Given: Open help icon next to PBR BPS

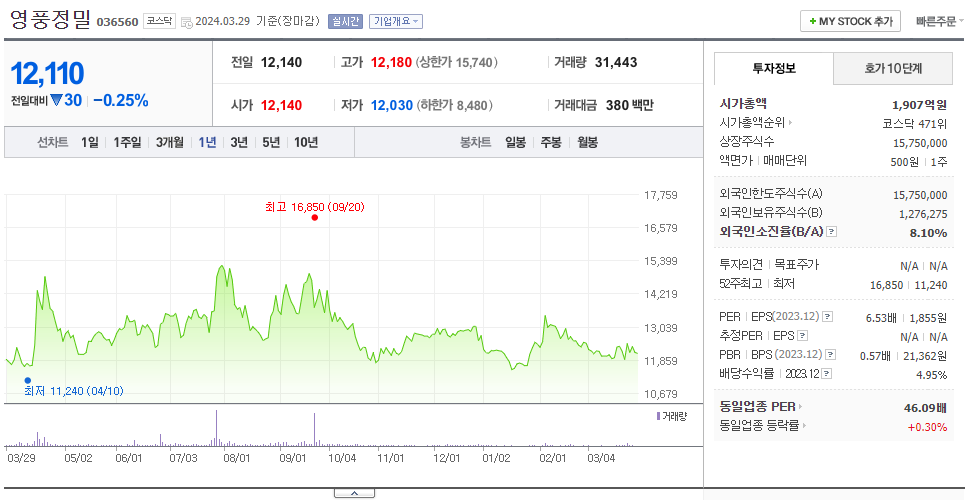Looking at the screenshot, I should pos(831,355).
